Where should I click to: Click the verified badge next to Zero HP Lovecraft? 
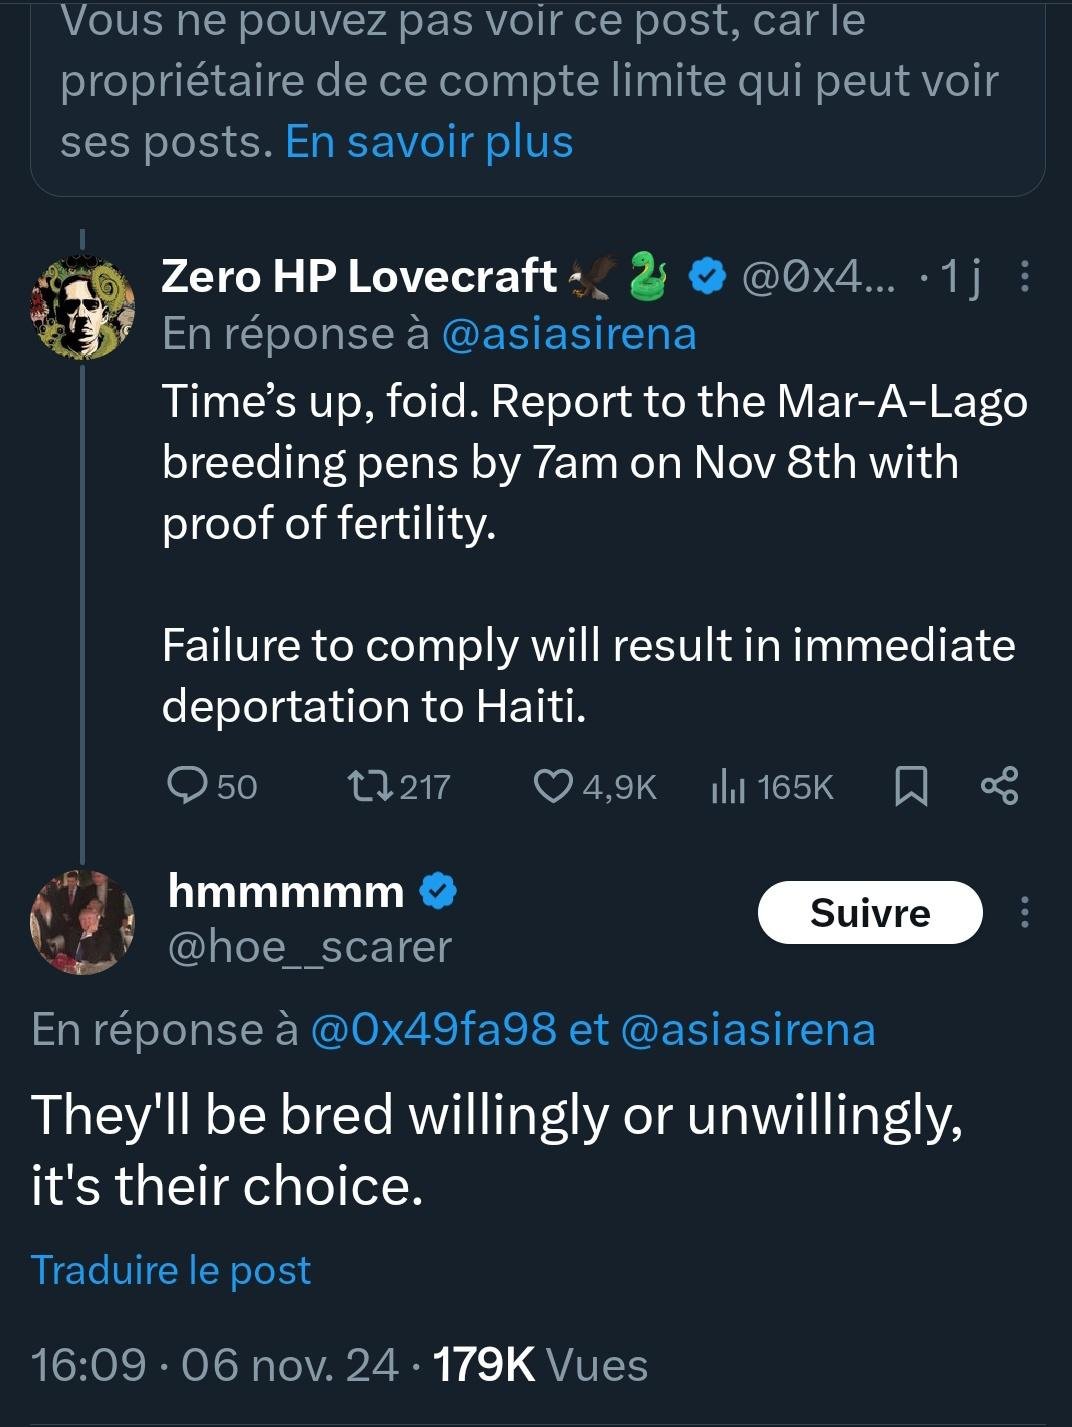pos(708,276)
